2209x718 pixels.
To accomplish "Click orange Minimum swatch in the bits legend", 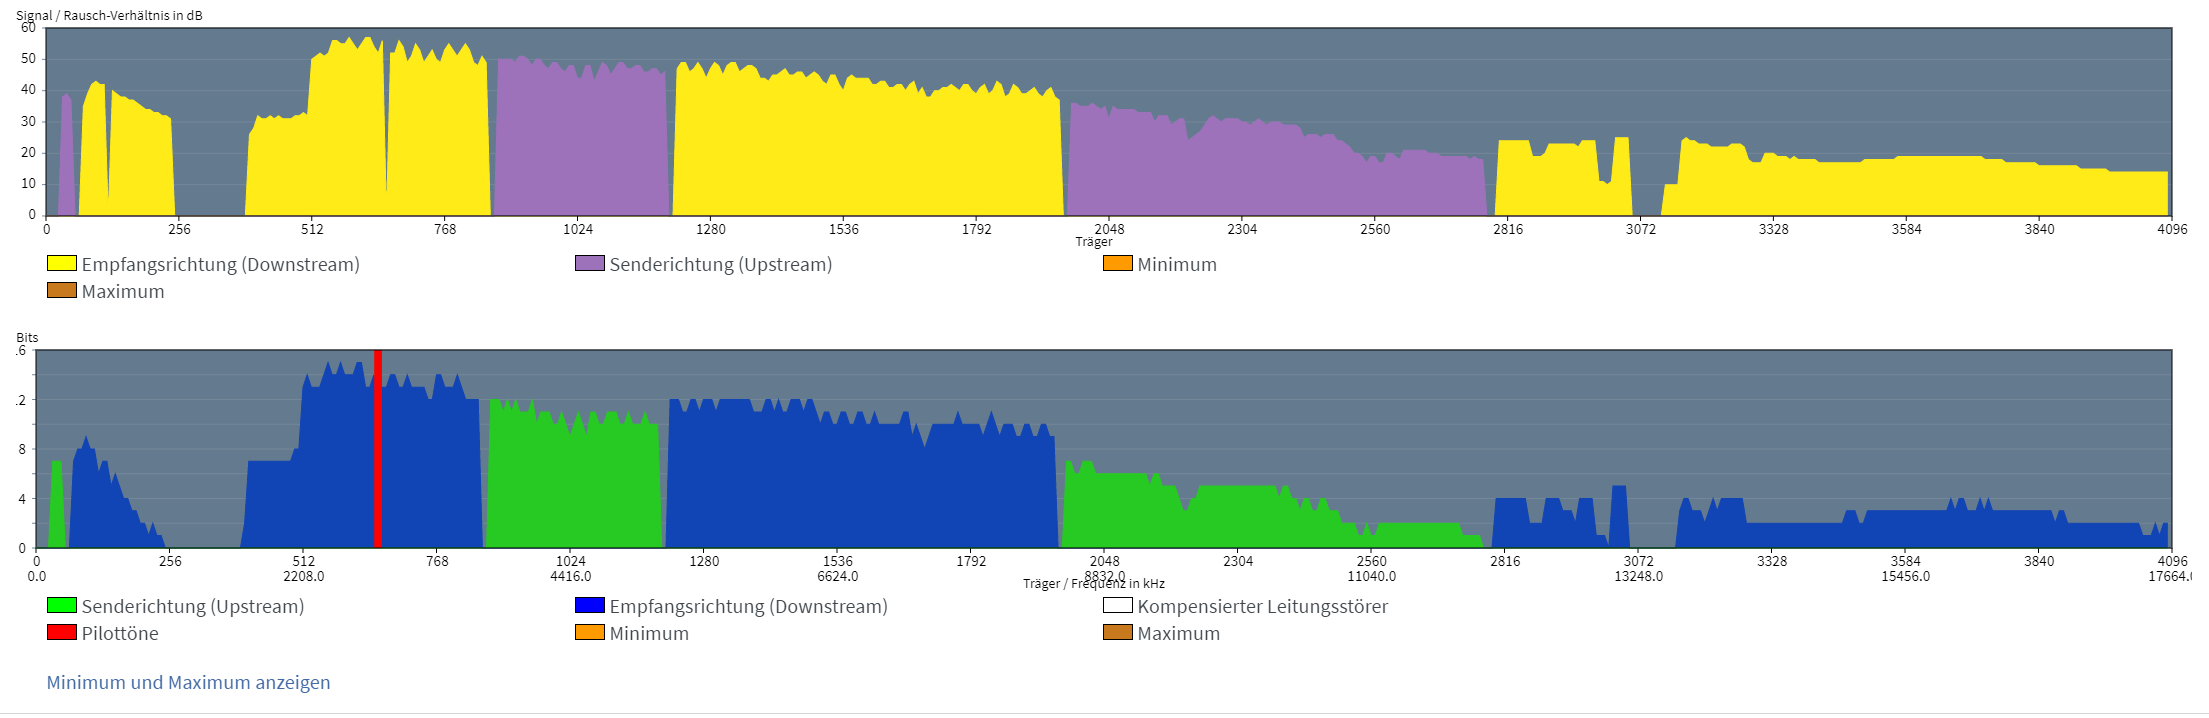I will 590,632.
